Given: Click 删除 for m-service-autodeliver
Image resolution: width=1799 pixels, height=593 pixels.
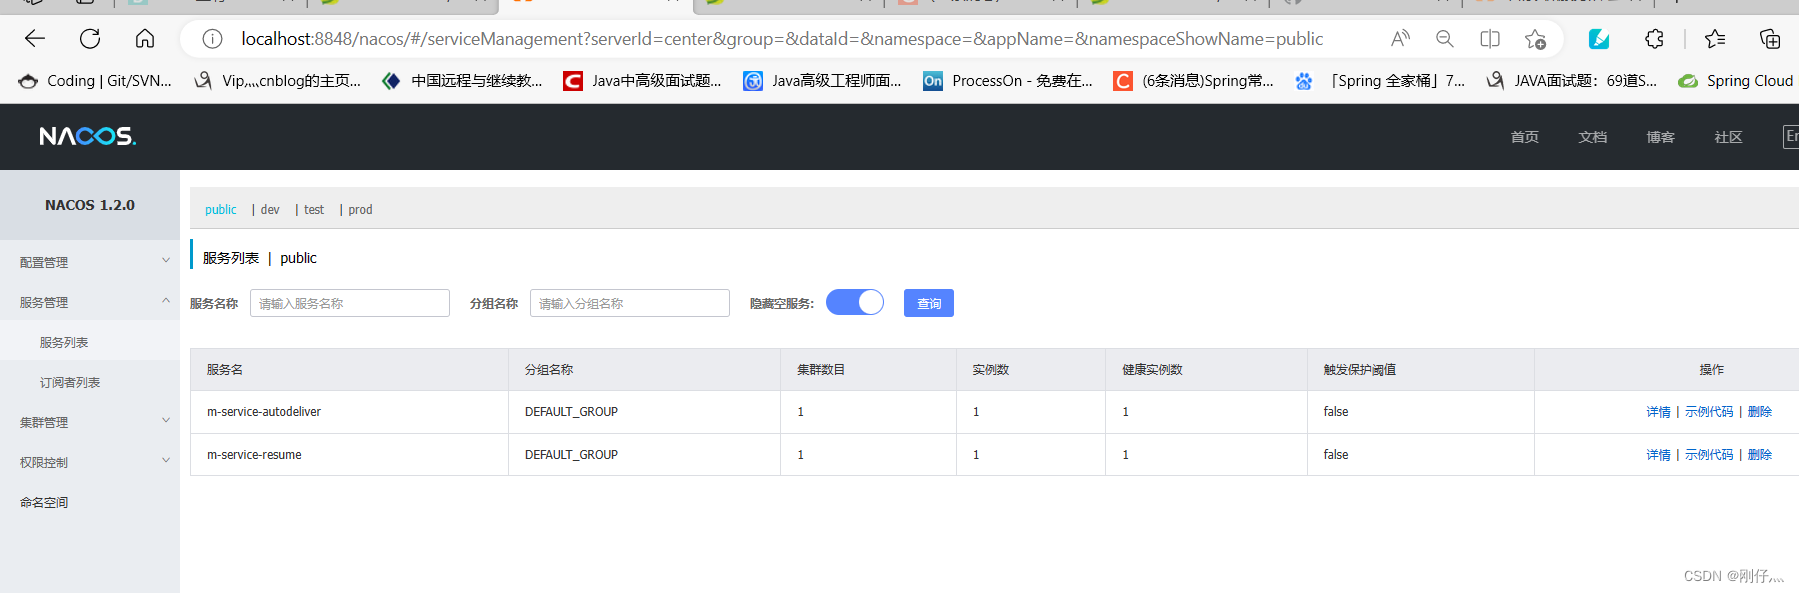Looking at the screenshot, I should (1759, 412).
